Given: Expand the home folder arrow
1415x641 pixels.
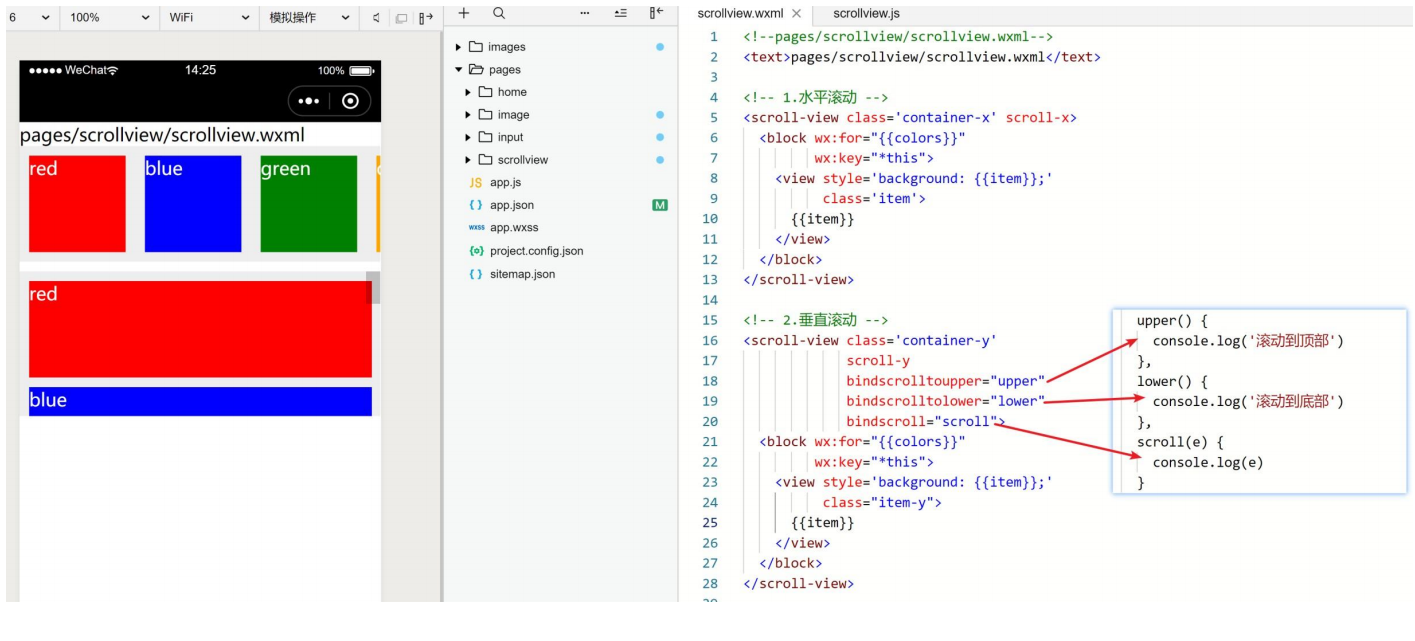Looking at the screenshot, I should [x=468, y=92].
